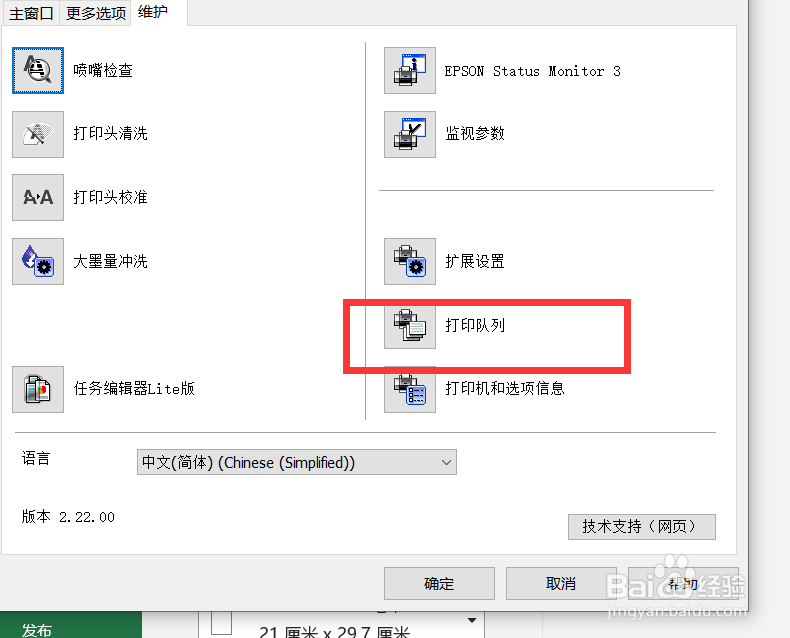Switch to the 更多选项 tab
The width and height of the screenshot is (790, 638).
click(x=96, y=13)
